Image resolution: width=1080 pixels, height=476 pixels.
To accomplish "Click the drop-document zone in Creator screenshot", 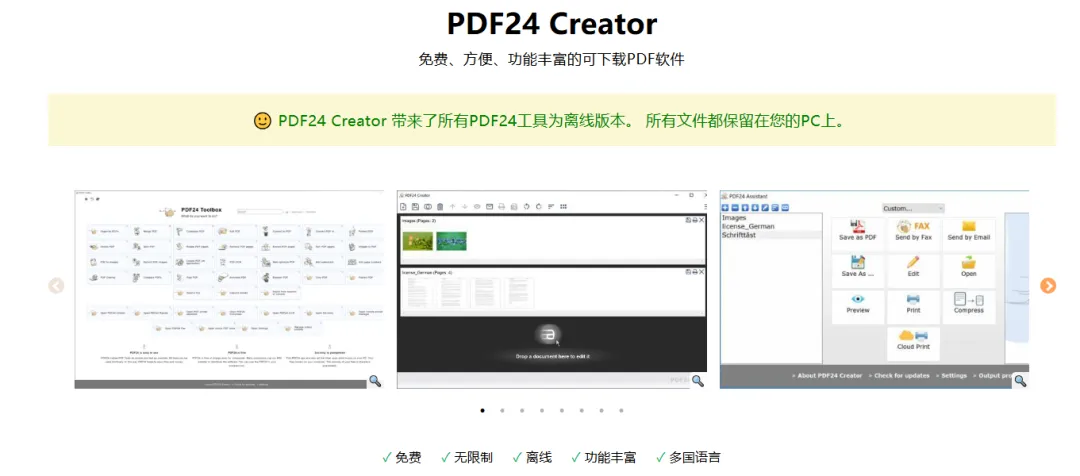I will (x=552, y=344).
